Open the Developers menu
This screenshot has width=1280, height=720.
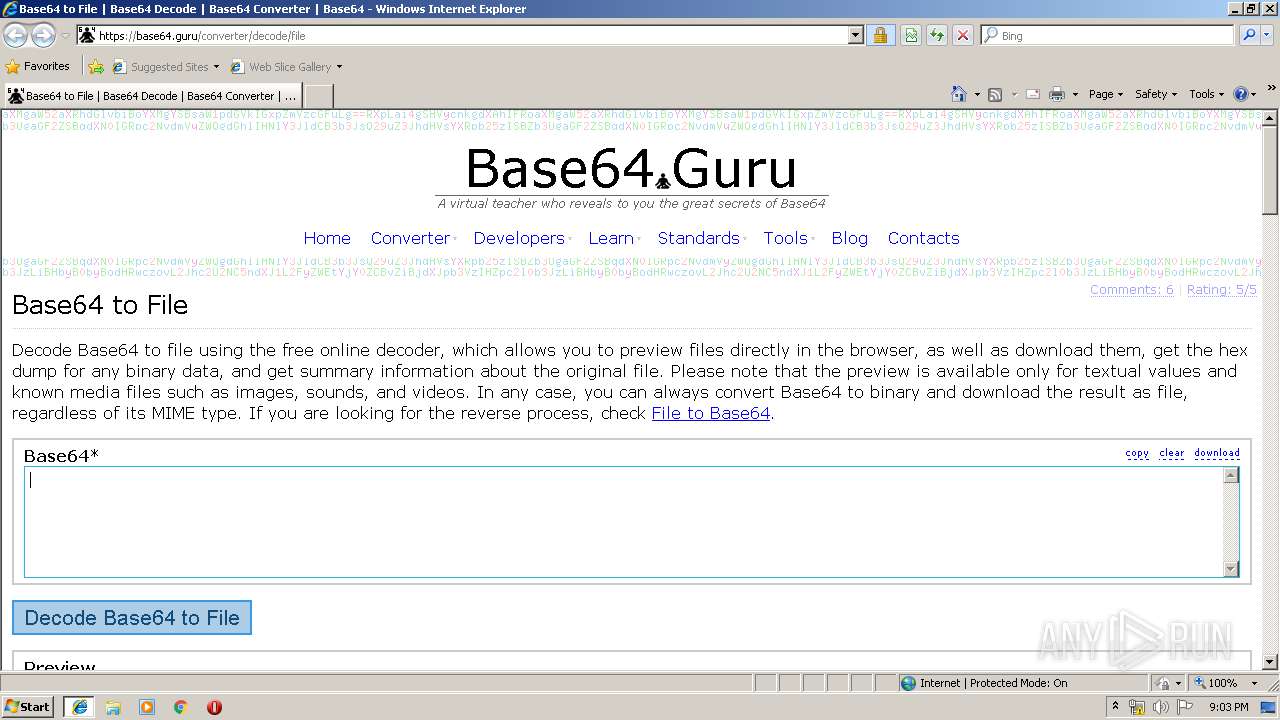coord(519,238)
